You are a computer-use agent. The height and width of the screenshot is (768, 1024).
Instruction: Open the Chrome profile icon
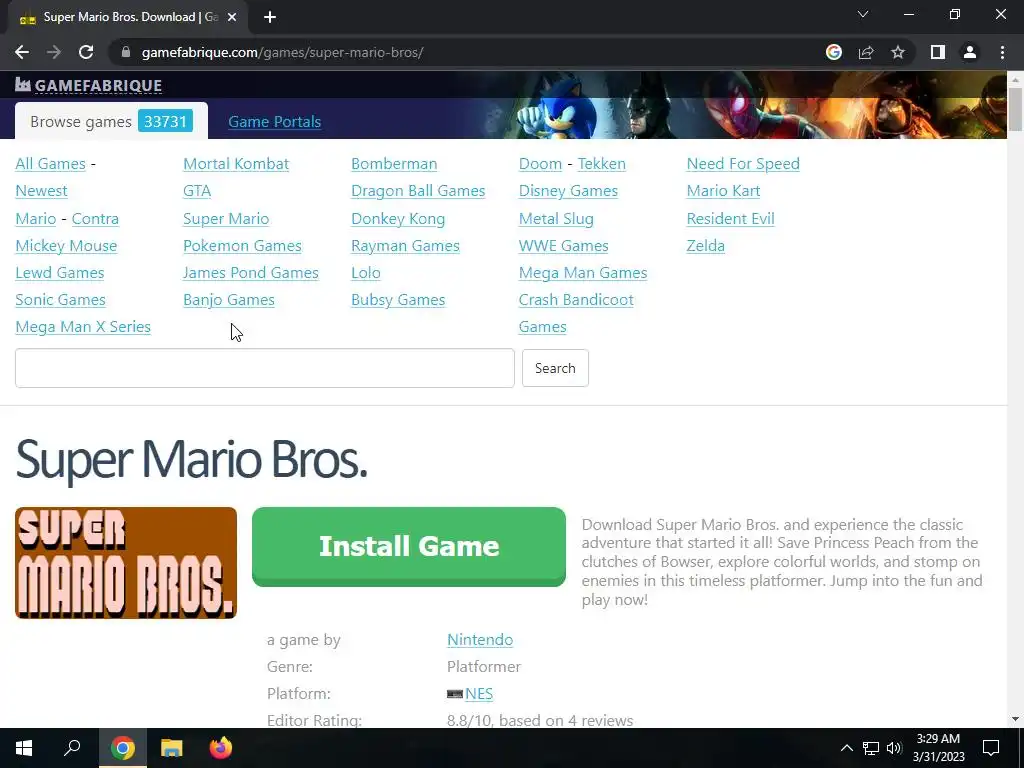[x=970, y=52]
